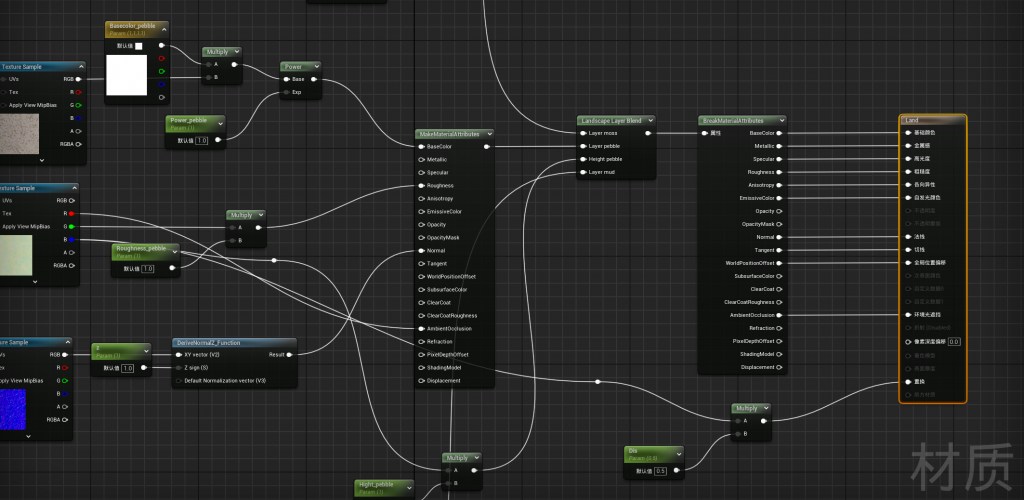Click the Base input pin on Power node
The width and height of the screenshot is (1024, 500).
click(285, 80)
